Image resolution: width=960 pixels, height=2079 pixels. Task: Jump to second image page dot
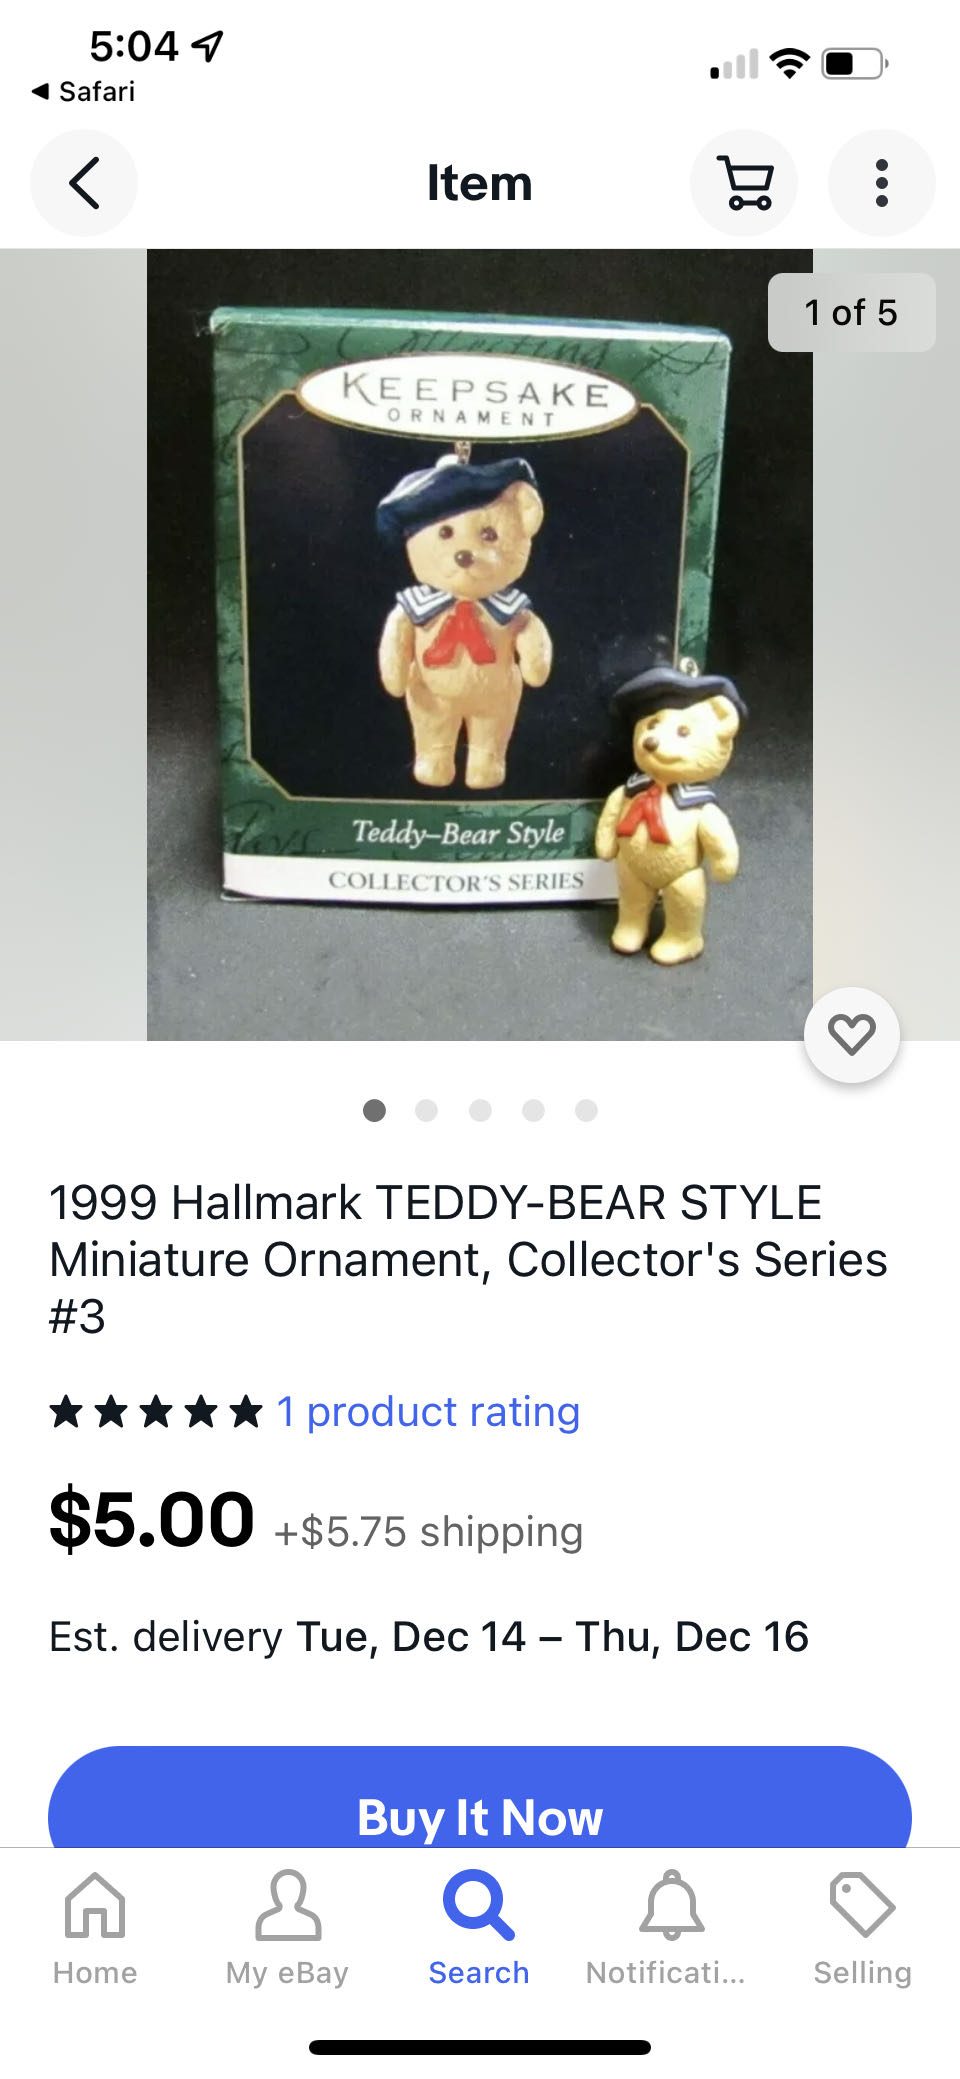point(427,1110)
